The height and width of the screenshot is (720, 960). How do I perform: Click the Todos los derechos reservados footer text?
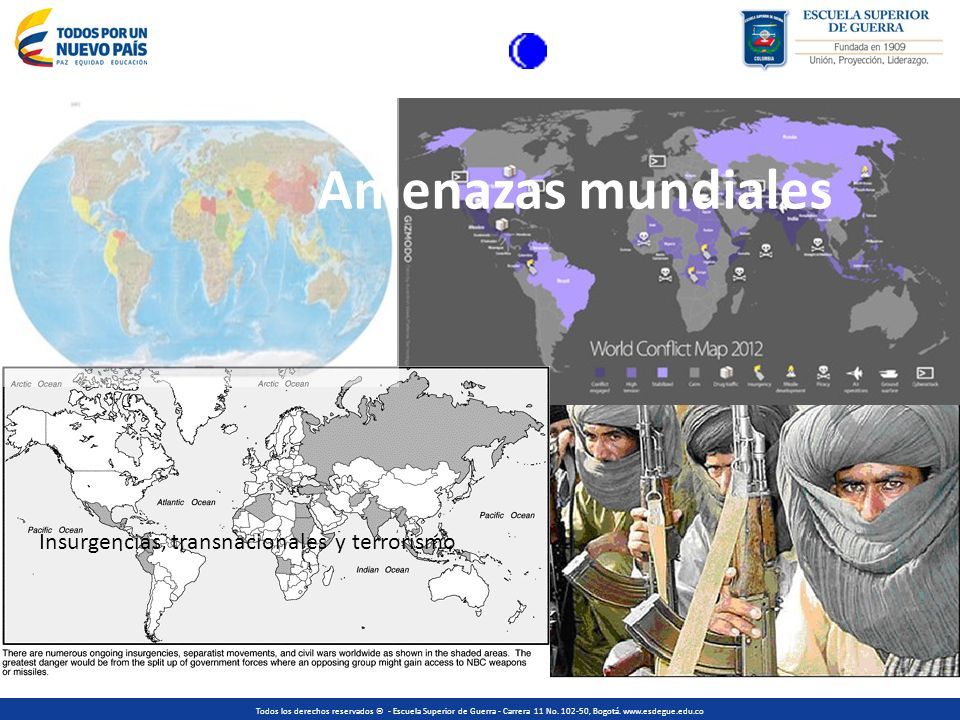pos(320,711)
